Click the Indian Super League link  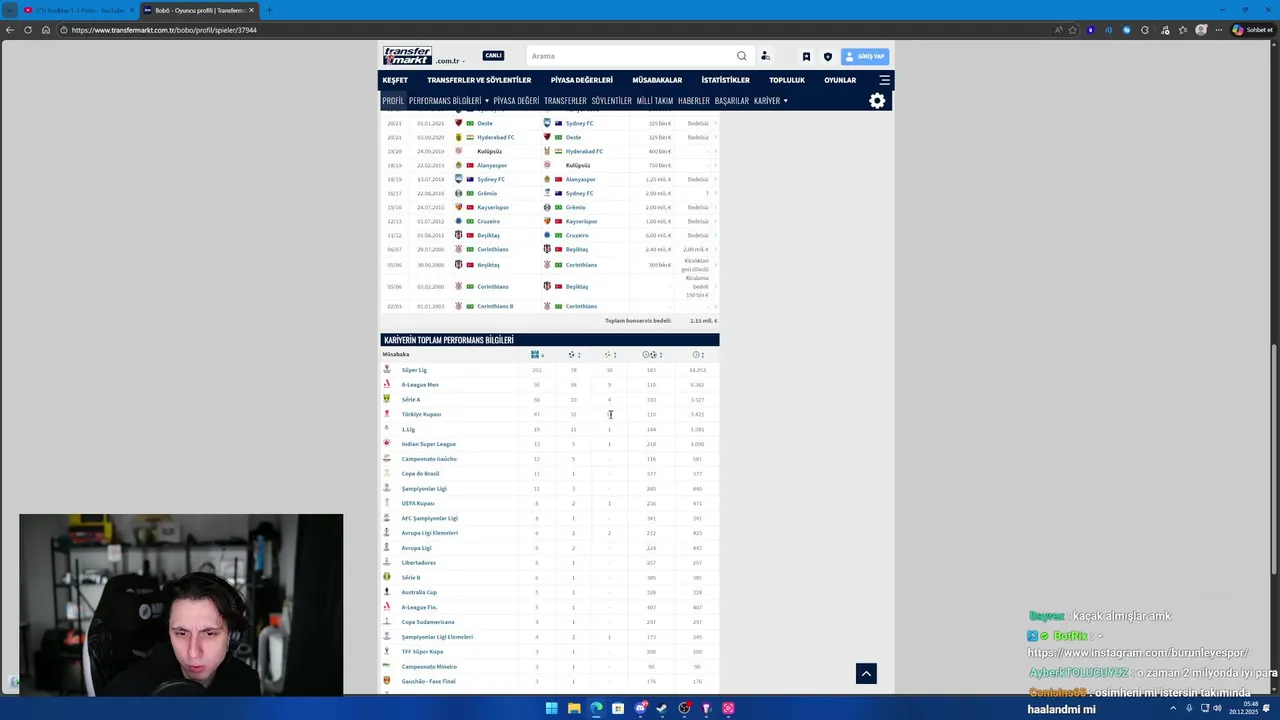[x=429, y=444]
